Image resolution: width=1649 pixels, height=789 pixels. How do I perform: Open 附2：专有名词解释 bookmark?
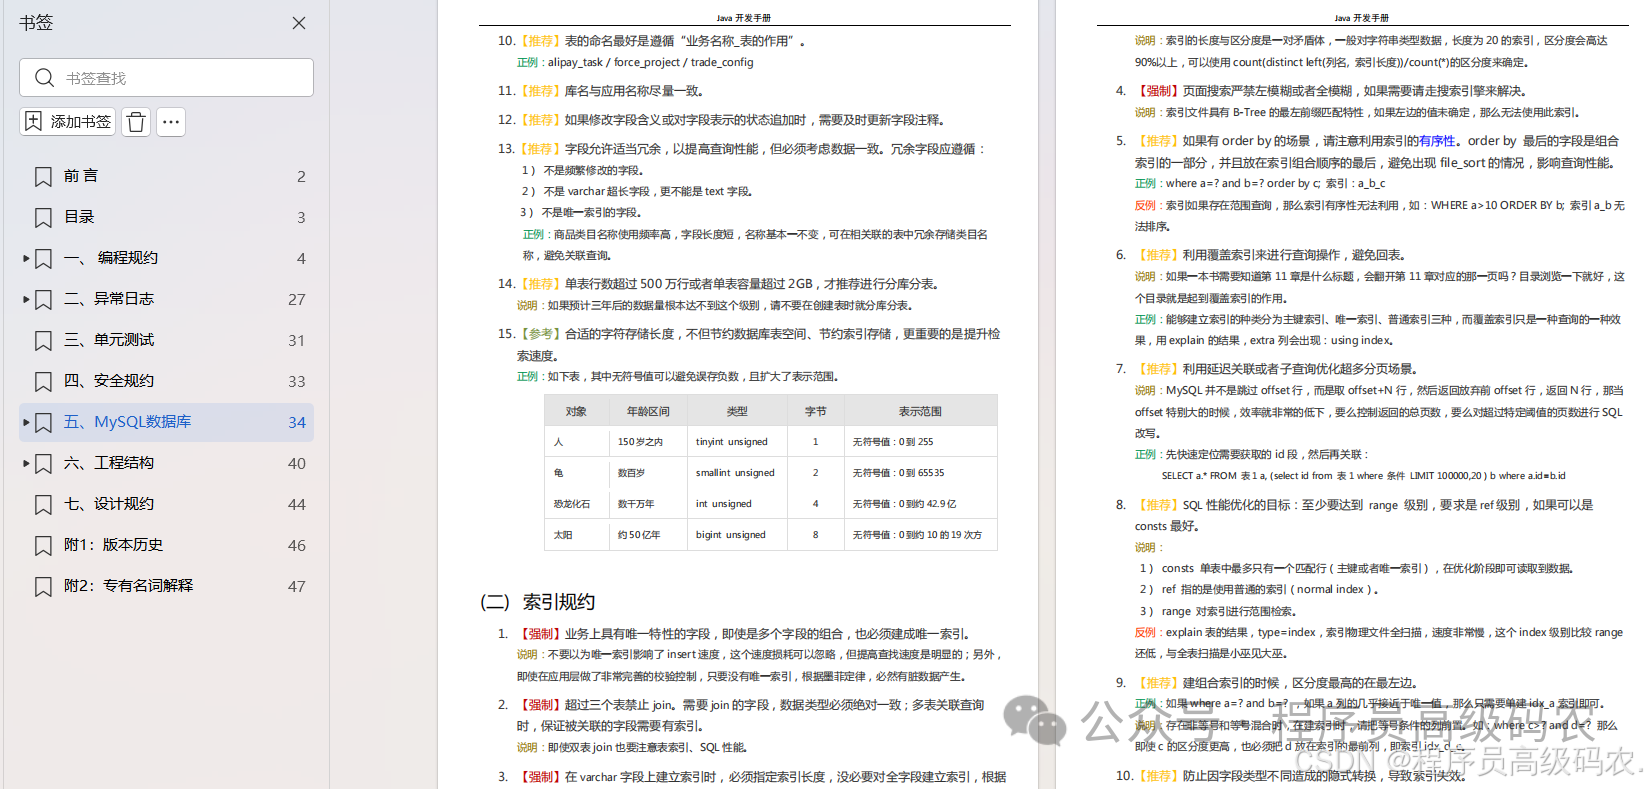pyautogui.click(x=128, y=586)
